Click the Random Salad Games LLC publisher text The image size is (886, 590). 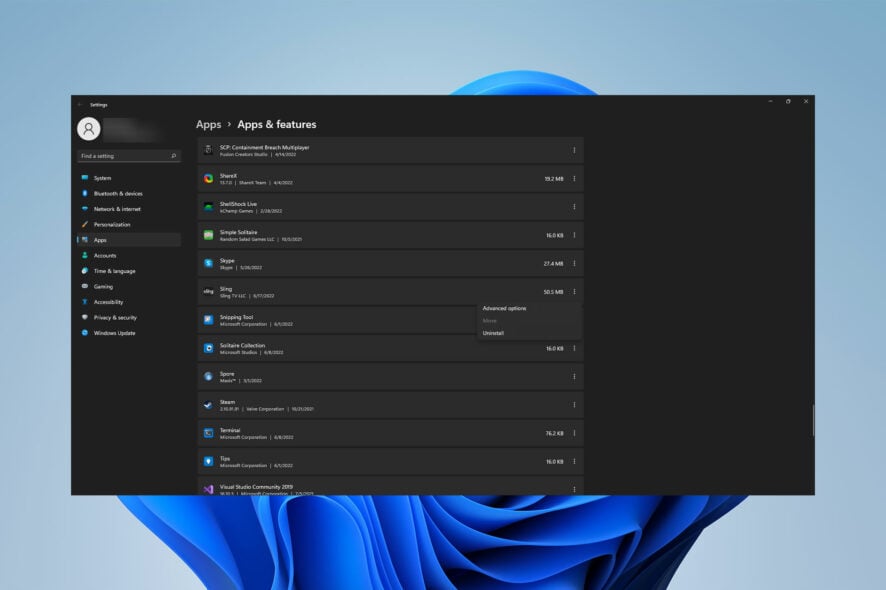[247, 240]
